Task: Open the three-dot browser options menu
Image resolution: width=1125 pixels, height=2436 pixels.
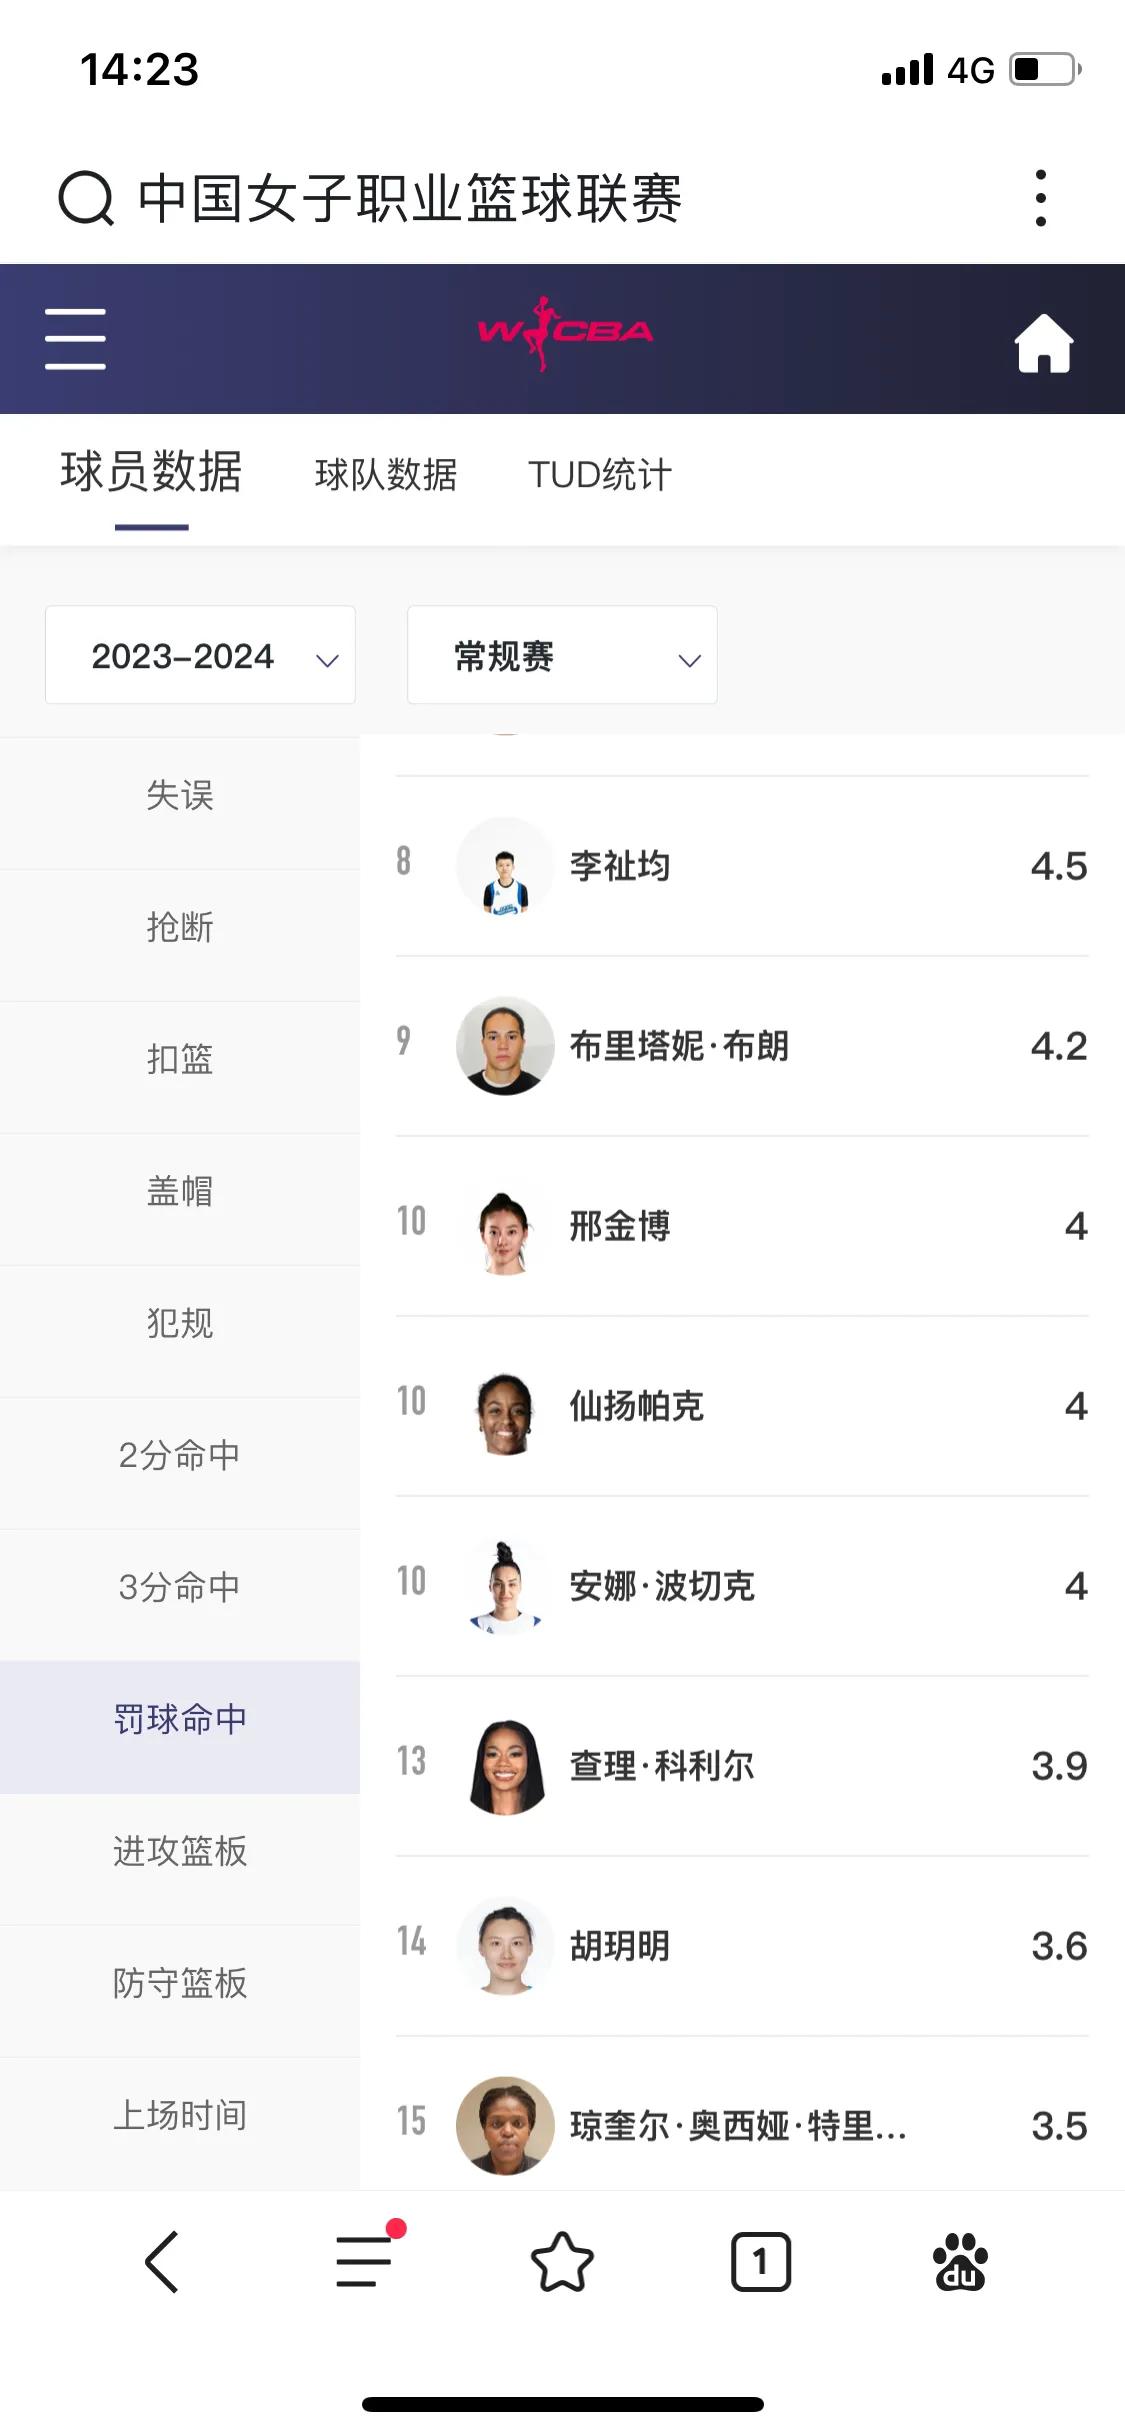Action: point(1041,198)
